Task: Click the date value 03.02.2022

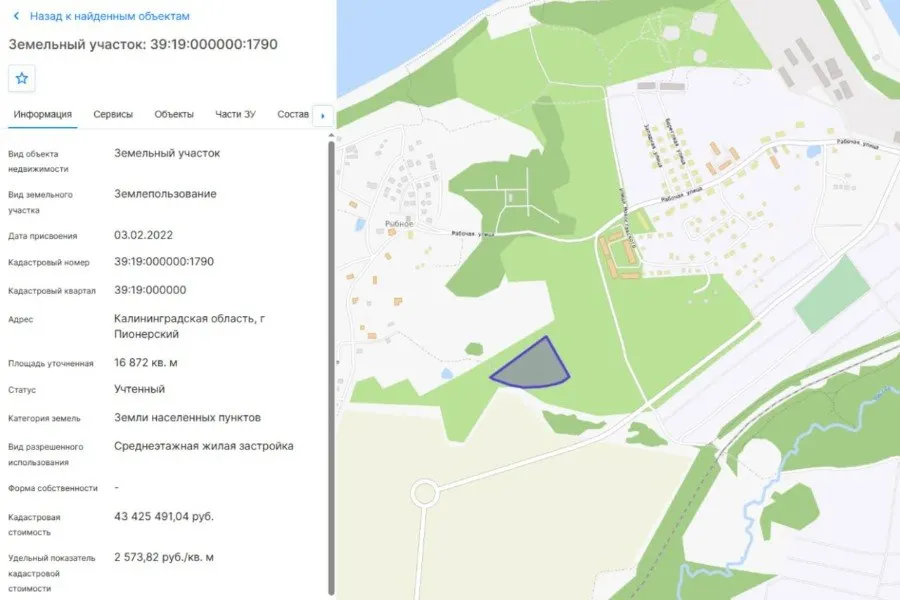Action: coord(143,235)
